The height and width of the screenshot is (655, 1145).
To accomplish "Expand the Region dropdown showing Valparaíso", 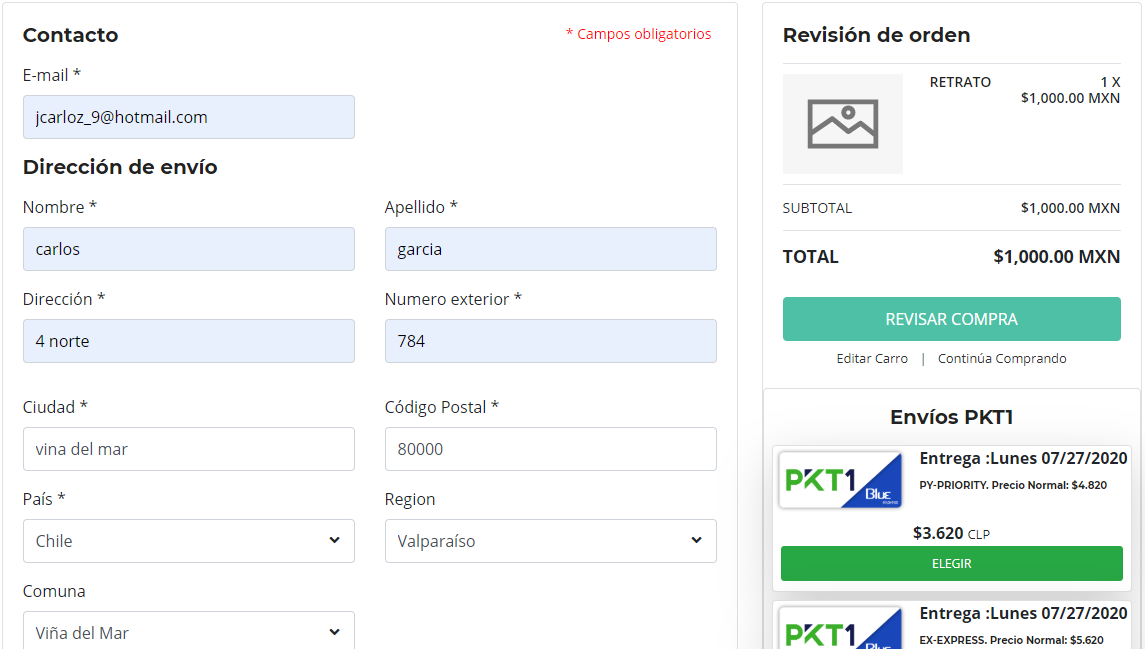I will click(551, 541).
